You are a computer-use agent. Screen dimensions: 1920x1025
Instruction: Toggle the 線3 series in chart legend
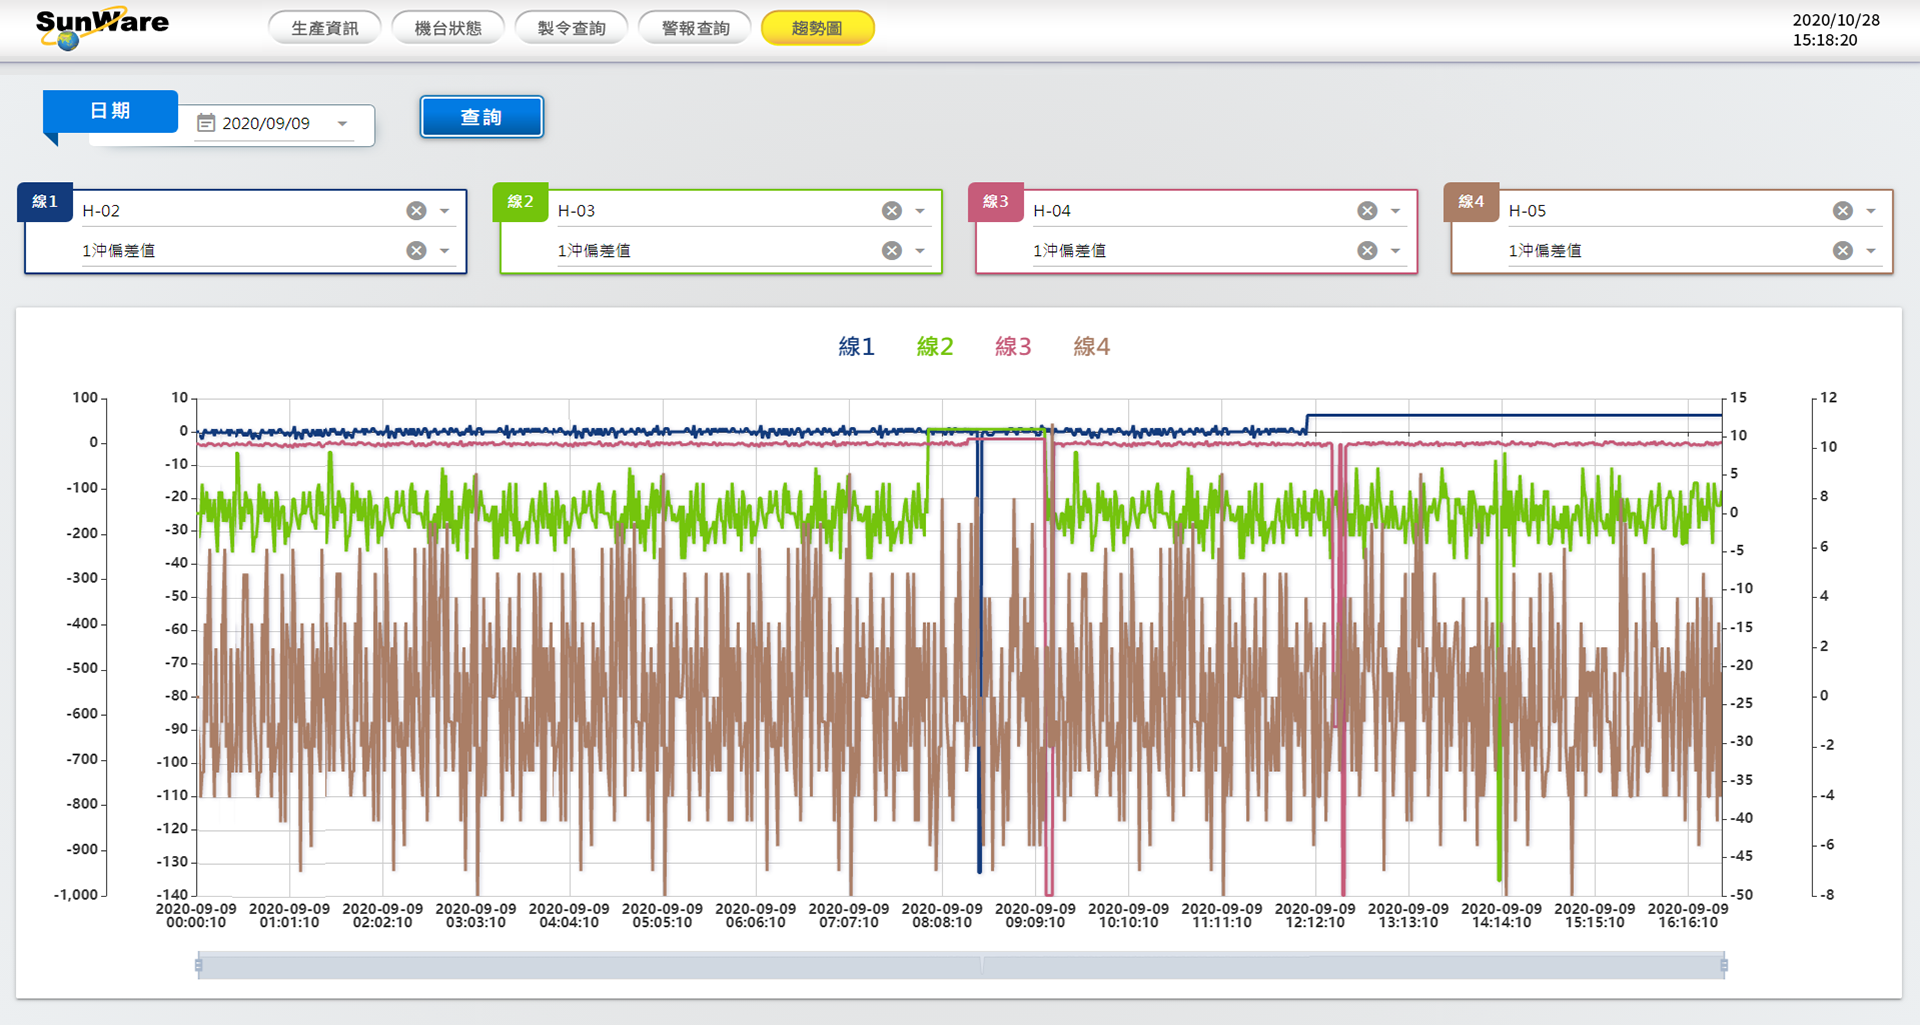1013,347
